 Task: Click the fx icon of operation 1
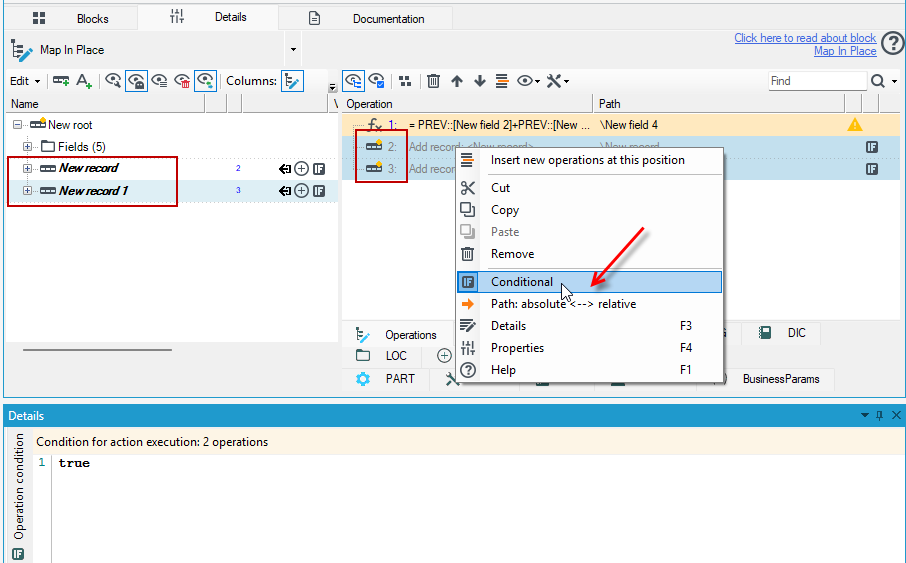coord(374,124)
